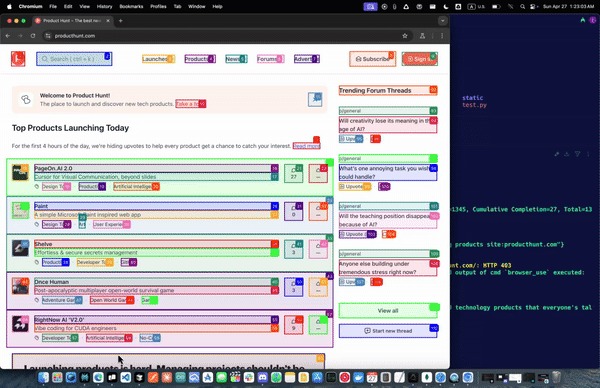Open Slack from the dock
600x388 pixels.
click(x=249, y=378)
